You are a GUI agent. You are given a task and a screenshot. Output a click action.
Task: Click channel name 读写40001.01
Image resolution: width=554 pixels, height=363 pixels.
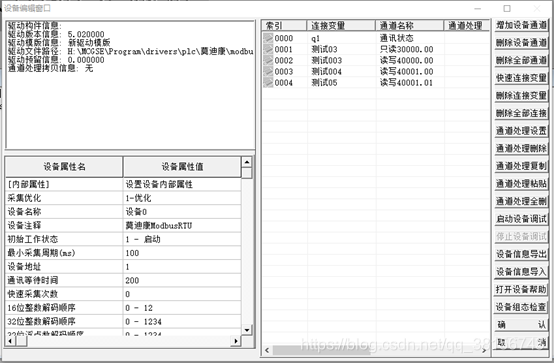406,83
